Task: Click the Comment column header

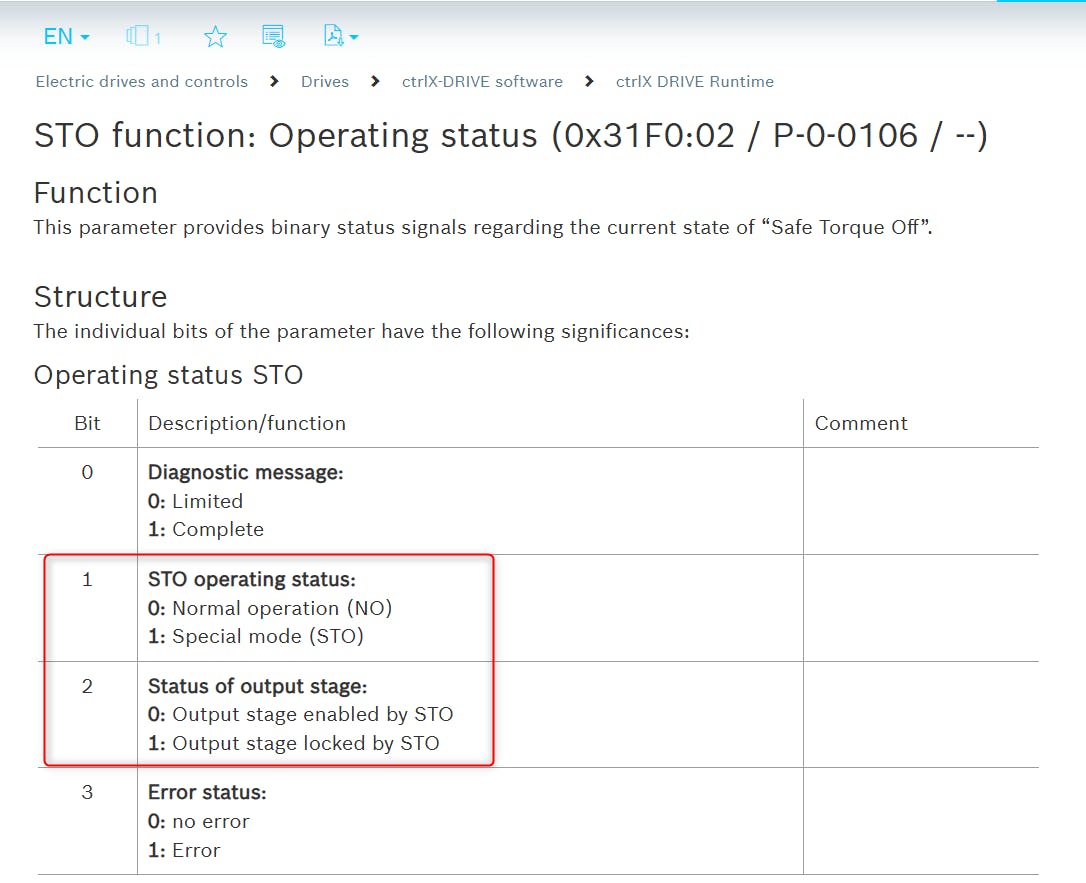Action: [x=860, y=423]
